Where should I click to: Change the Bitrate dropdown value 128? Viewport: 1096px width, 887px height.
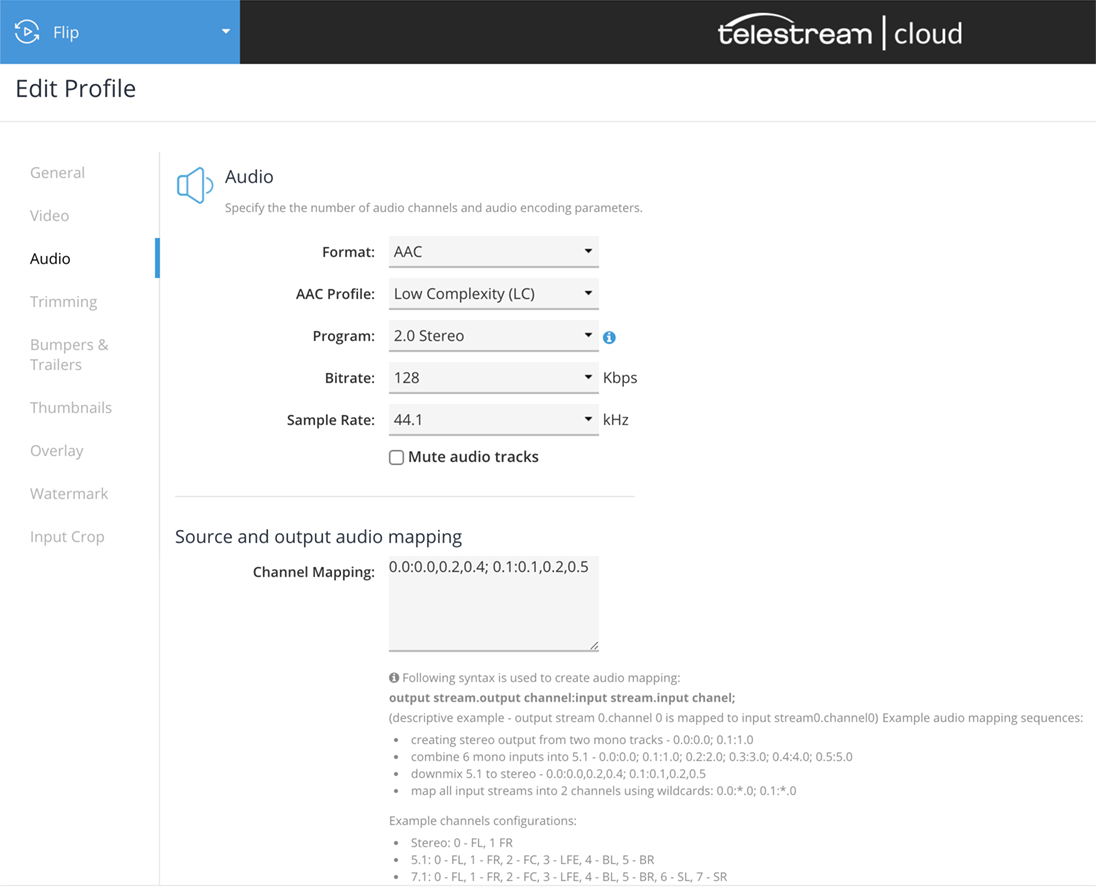[493, 377]
